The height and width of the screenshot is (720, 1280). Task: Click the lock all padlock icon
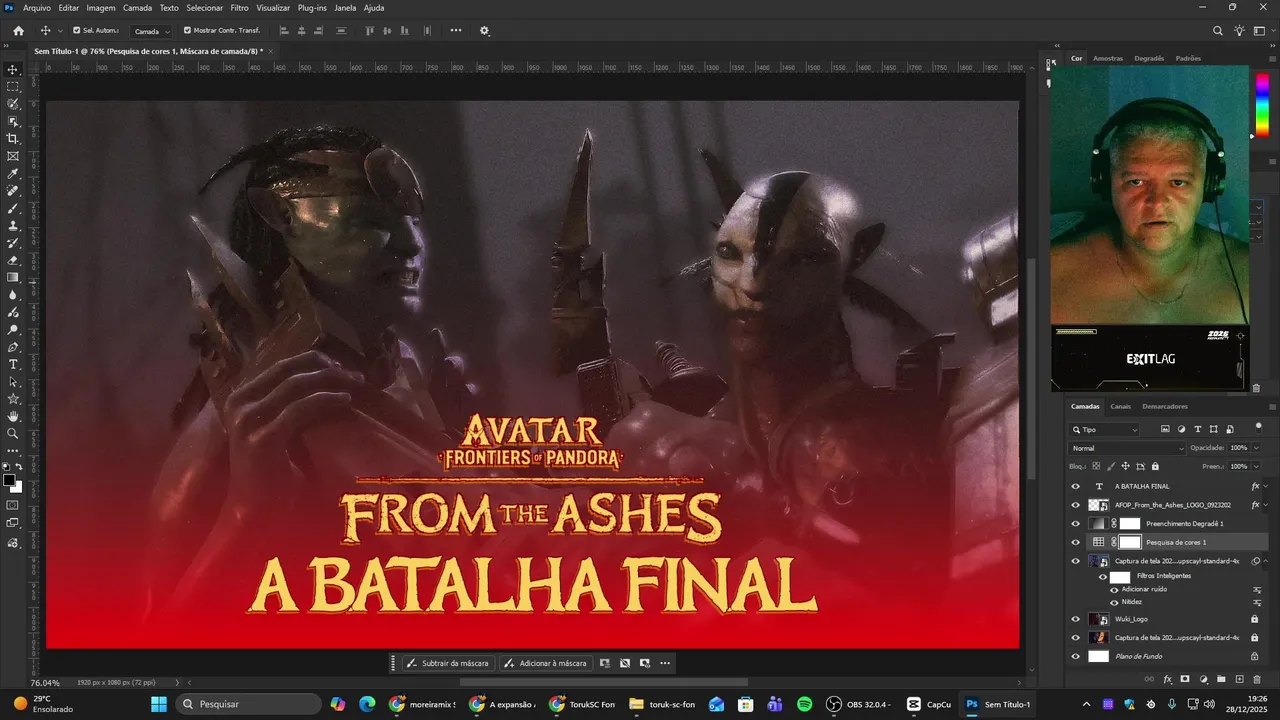click(x=1155, y=466)
